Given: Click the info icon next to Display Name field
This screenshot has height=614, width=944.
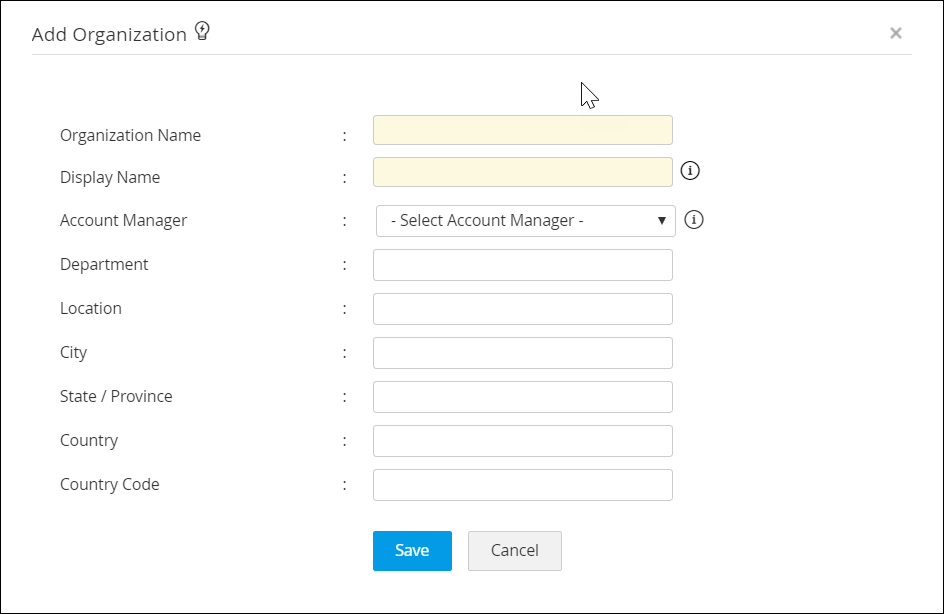Looking at the screenshot, I should click(690, 170).
